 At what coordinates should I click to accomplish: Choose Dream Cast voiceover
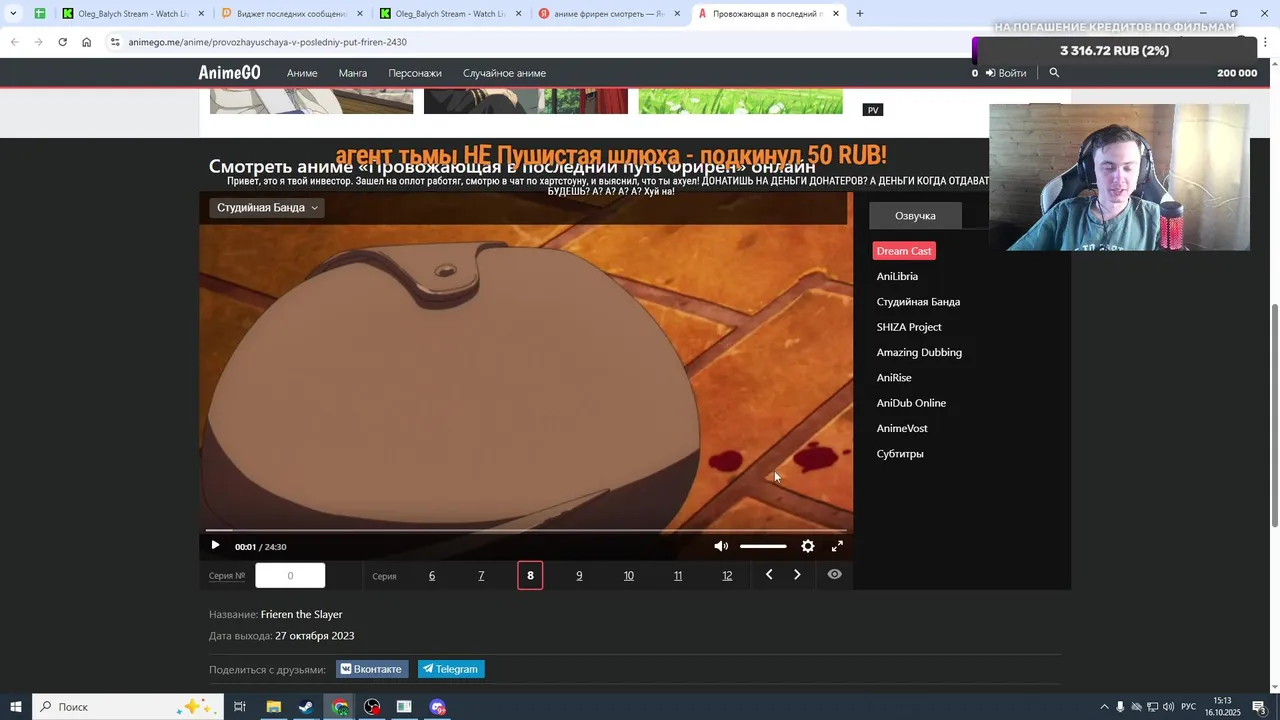tap(904, 251)
